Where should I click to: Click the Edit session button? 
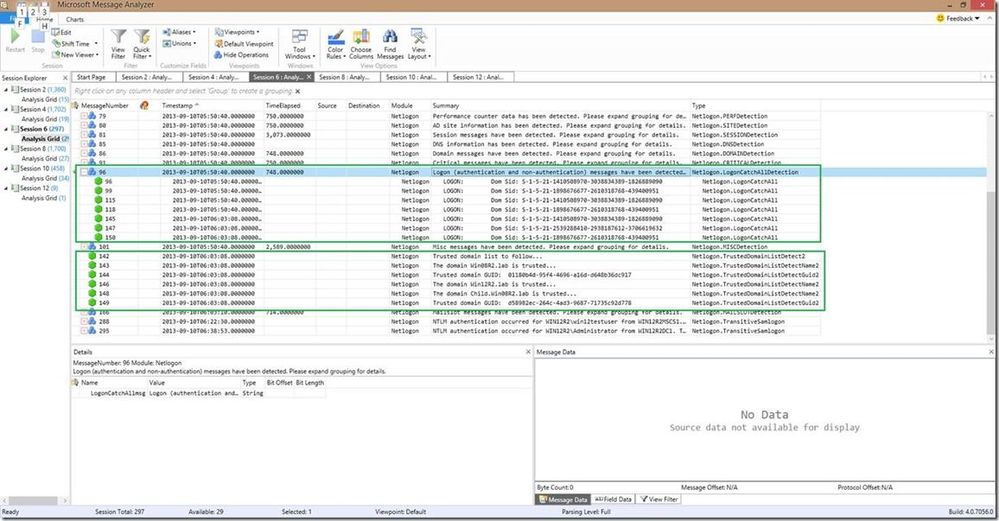click(x=62, y=32)
